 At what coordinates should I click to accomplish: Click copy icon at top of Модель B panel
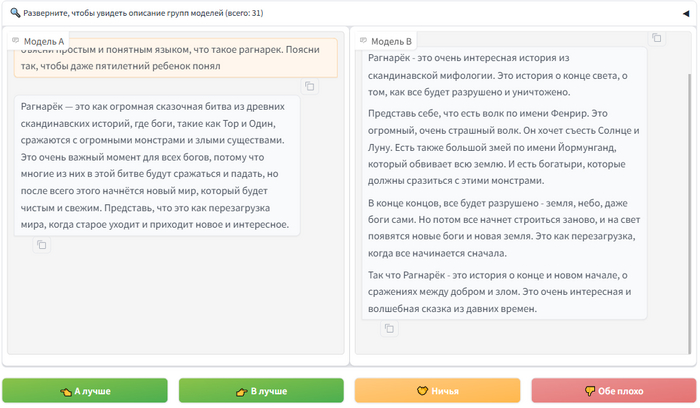click(656, 38)
